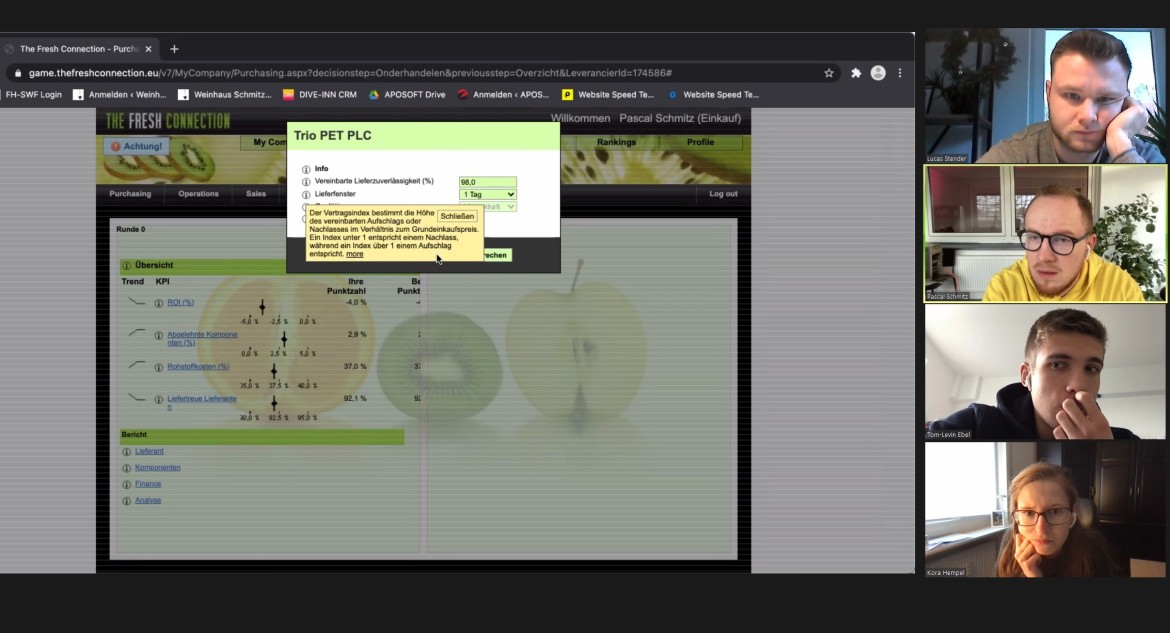This screenshot has height=633, width=1170.
Task: Click the site lock icon in address bar
Action: 18,73
